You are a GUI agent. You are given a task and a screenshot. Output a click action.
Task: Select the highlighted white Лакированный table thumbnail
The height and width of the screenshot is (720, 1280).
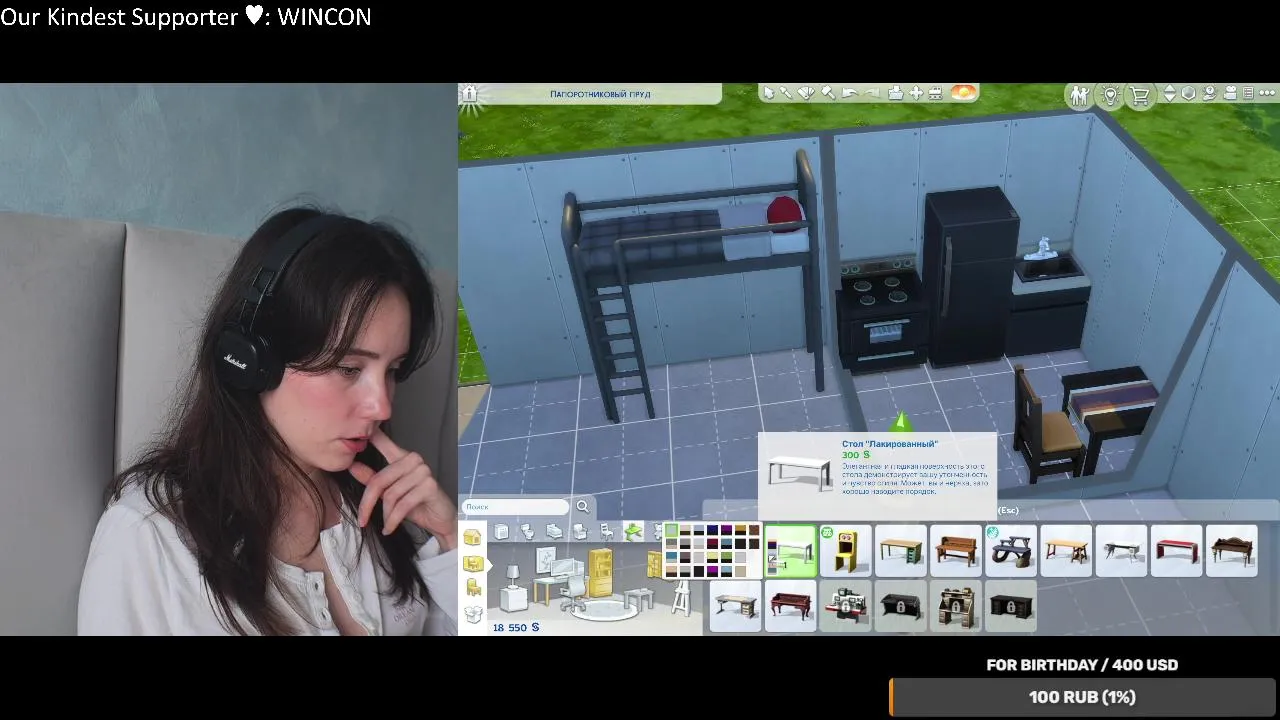pyautogui.click(x=791, y=552)
